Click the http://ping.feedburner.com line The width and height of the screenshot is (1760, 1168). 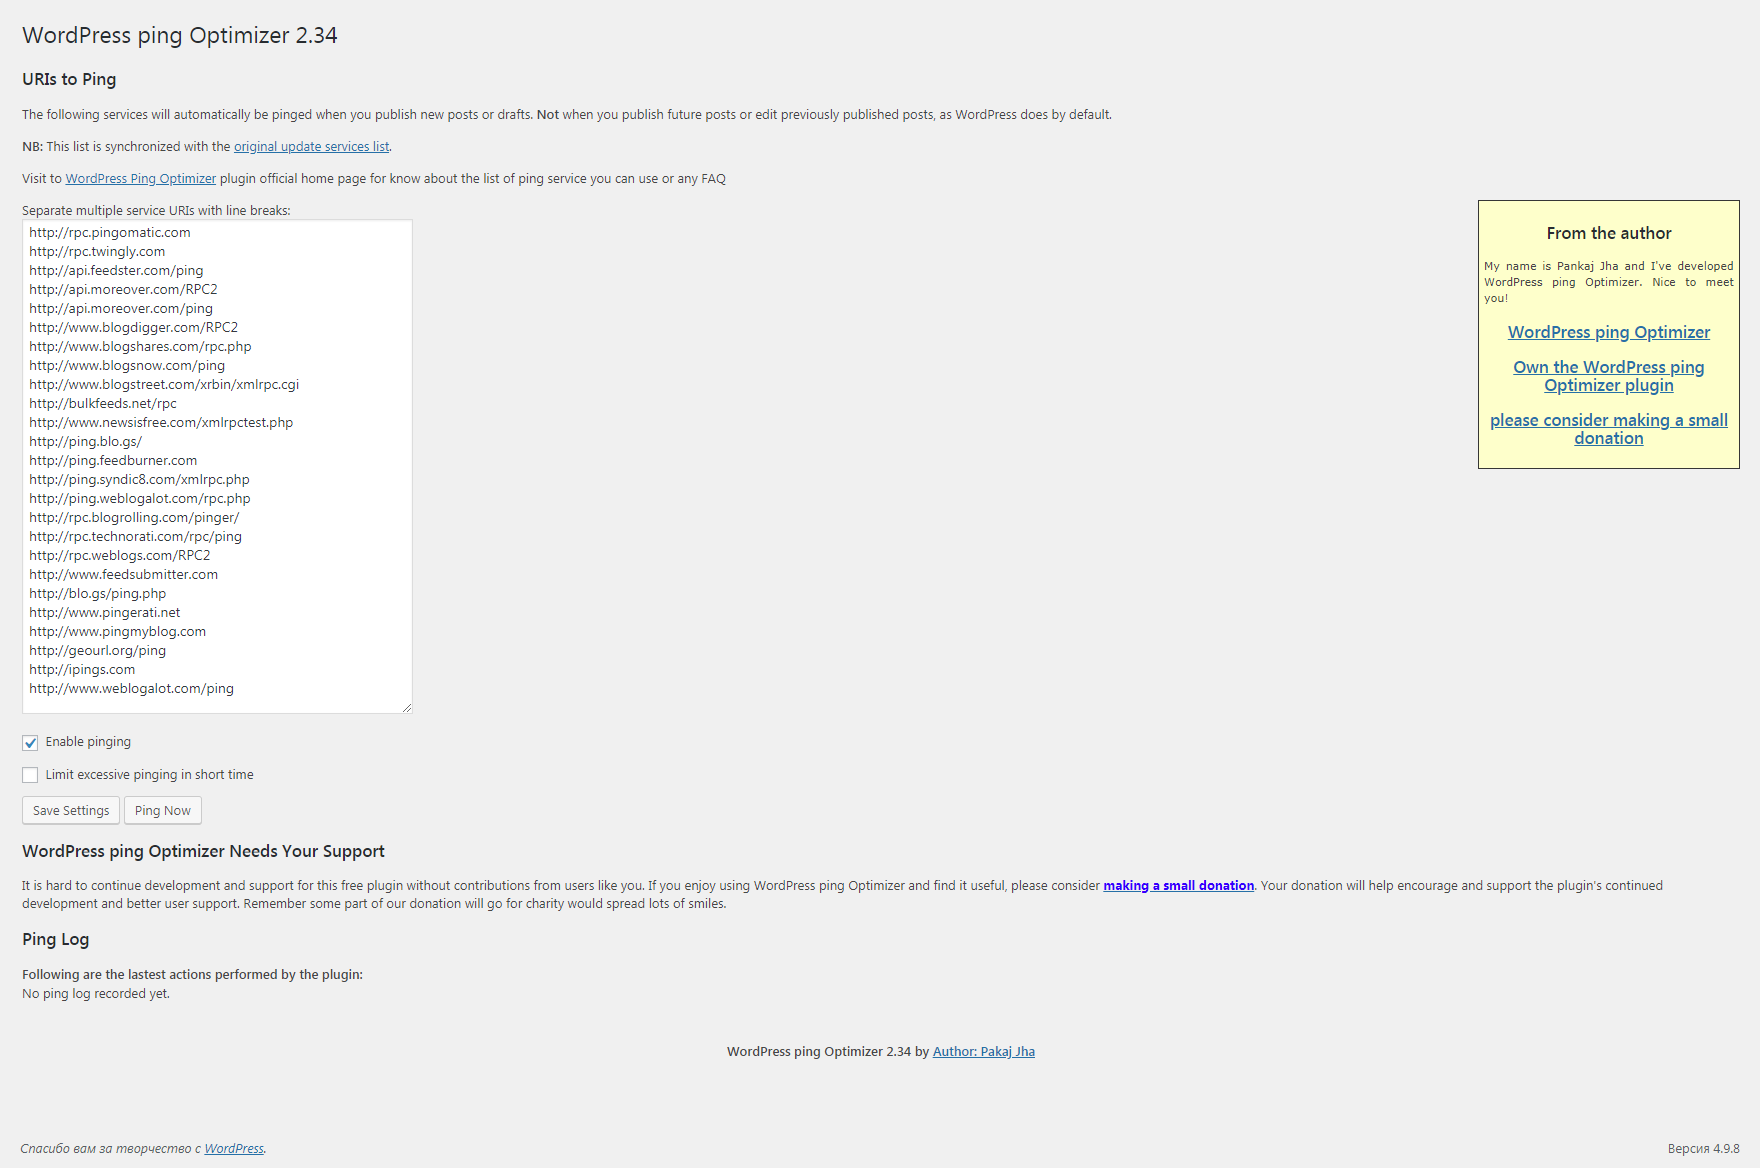[113, 460]
